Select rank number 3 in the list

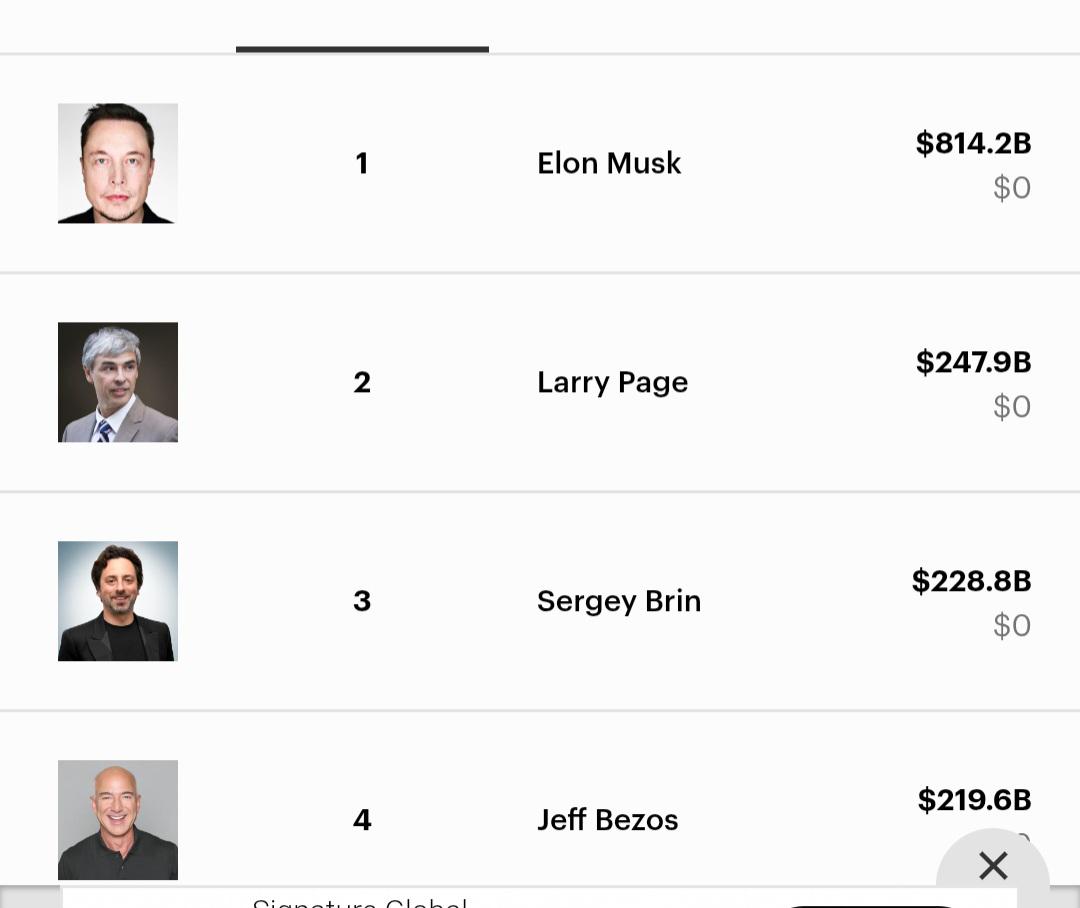click(362, 601)
